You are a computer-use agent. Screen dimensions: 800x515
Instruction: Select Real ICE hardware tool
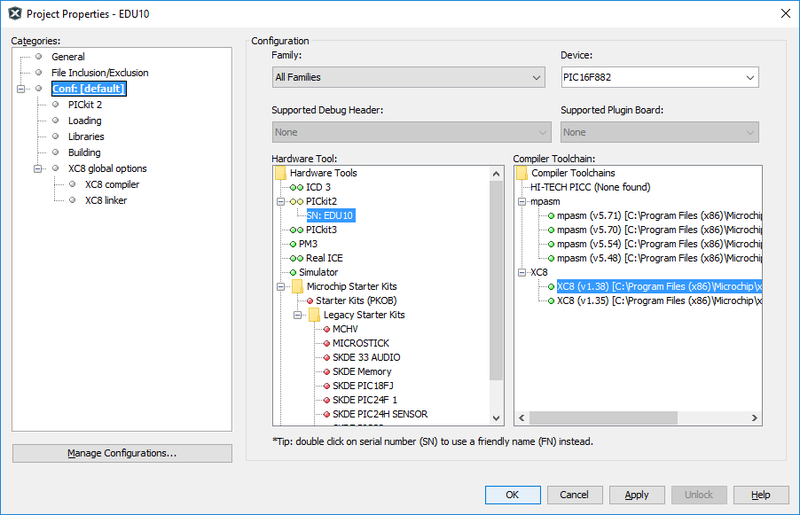pyautogui.click(x=324, y=258)
